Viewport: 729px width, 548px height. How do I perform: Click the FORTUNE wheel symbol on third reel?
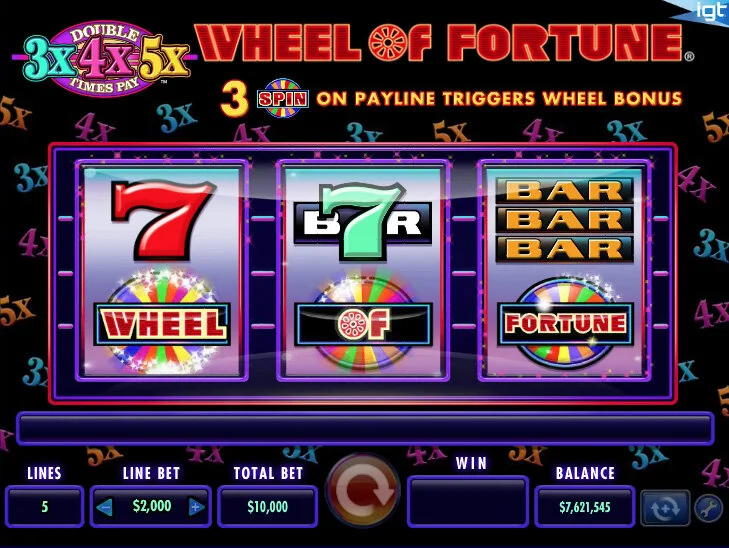565,322
